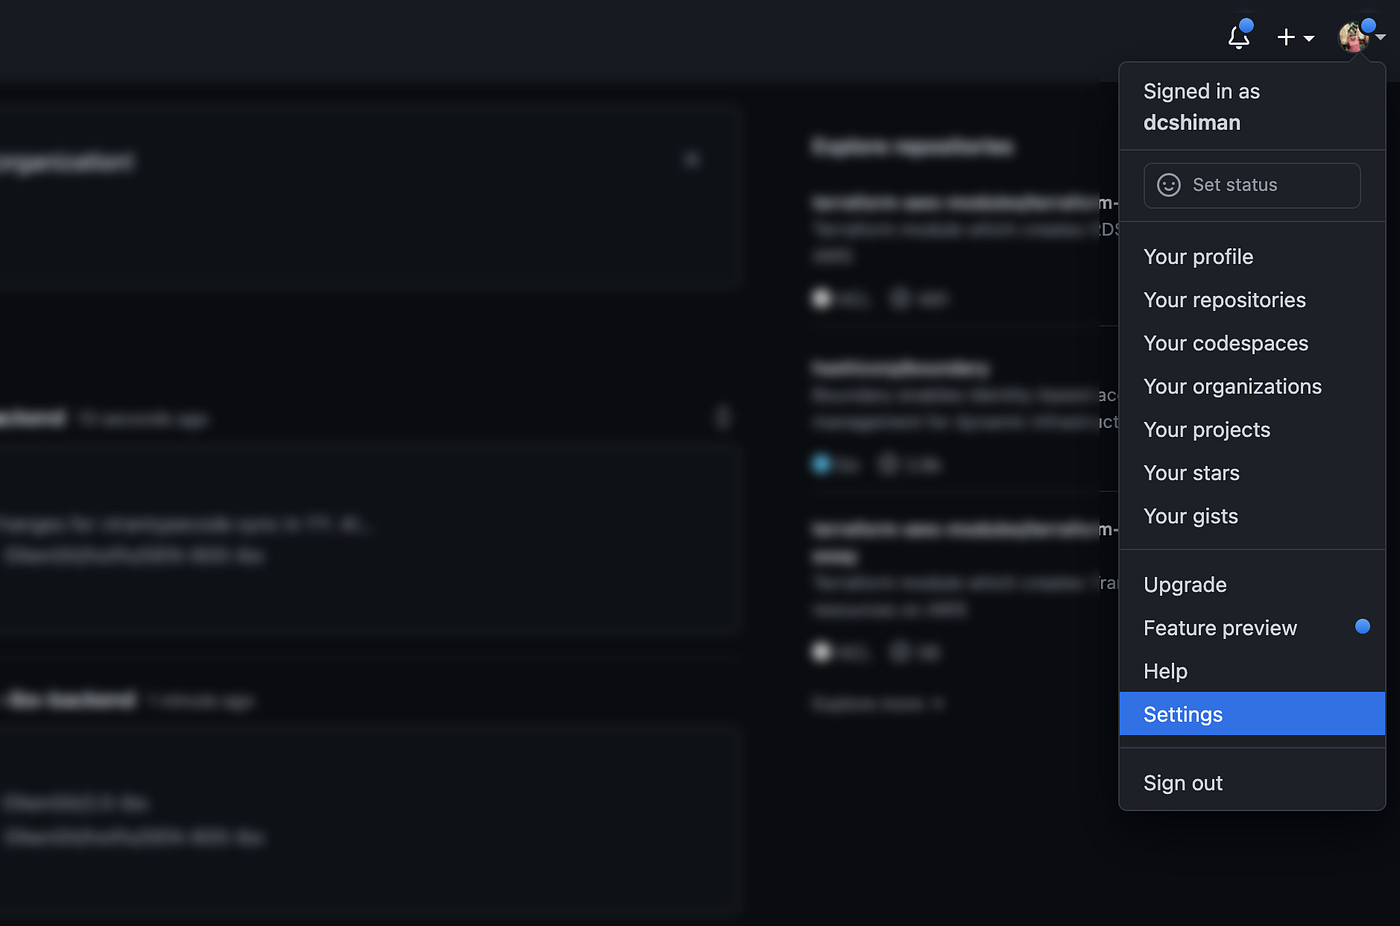
Task: Expand the caret next to your avatar
Action: (1380, 38)
